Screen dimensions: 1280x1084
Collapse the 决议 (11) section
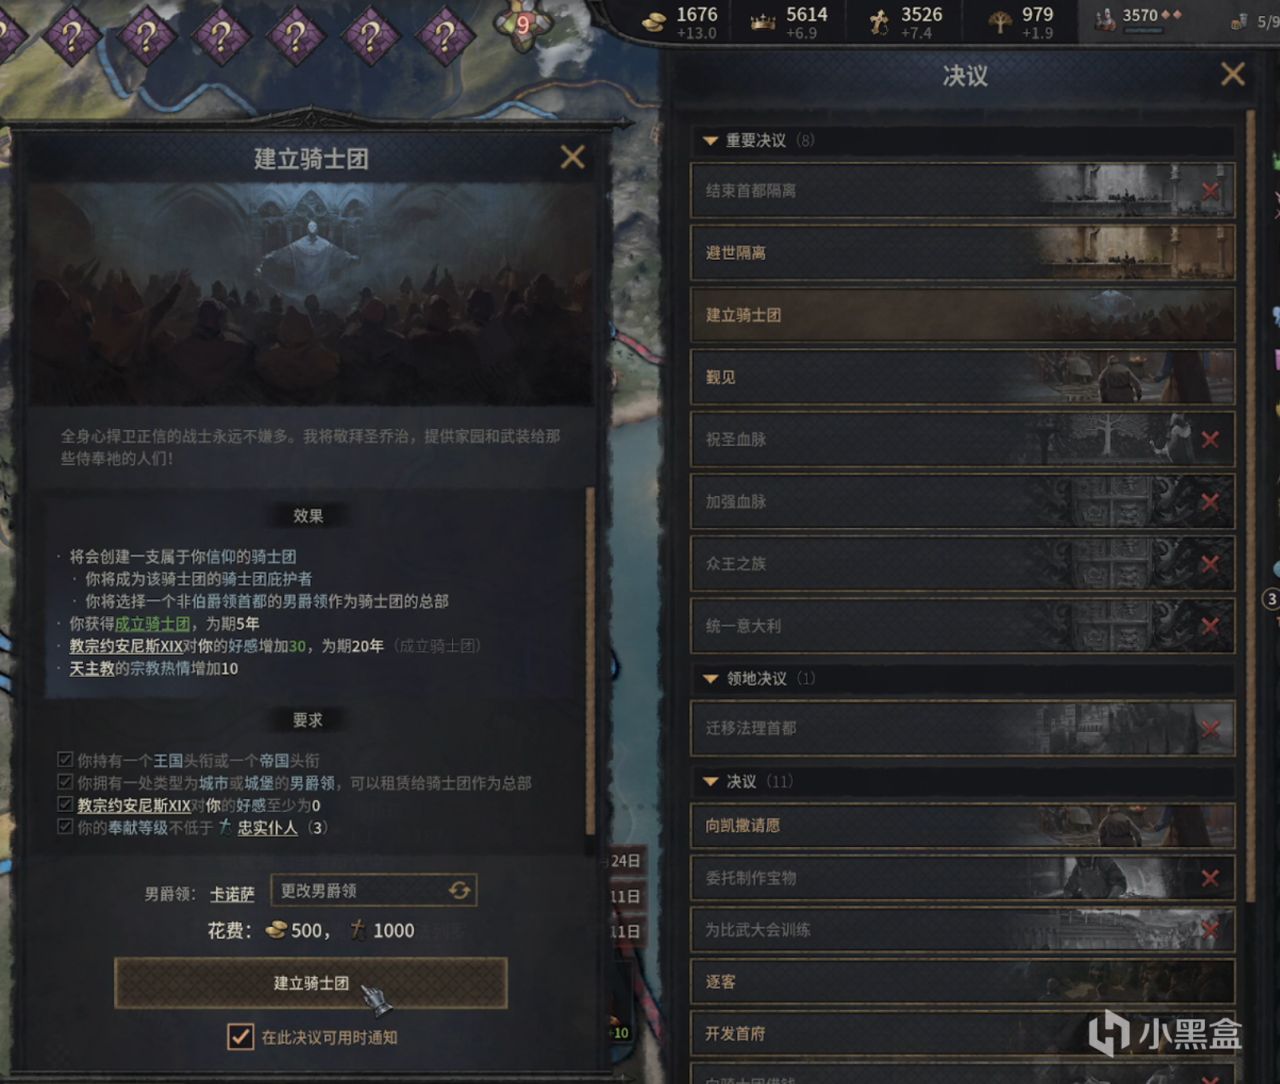[x=710, y=782]
